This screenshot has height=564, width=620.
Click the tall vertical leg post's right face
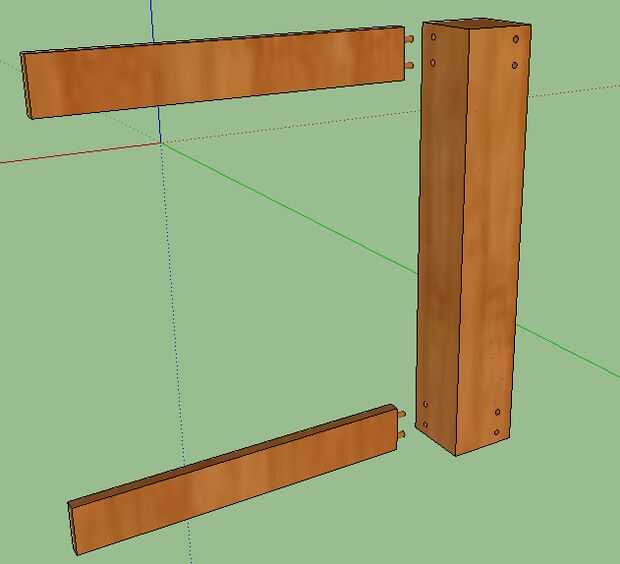tap(492, 237)
